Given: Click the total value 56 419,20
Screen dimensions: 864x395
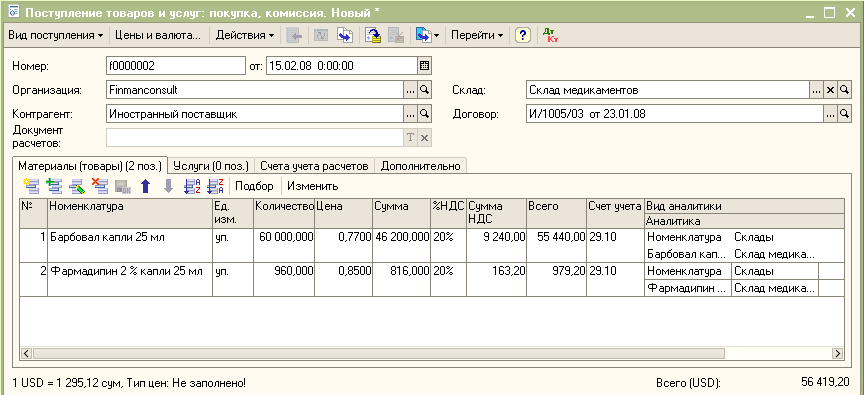Looking at the screenshot, I should point(826,382).
